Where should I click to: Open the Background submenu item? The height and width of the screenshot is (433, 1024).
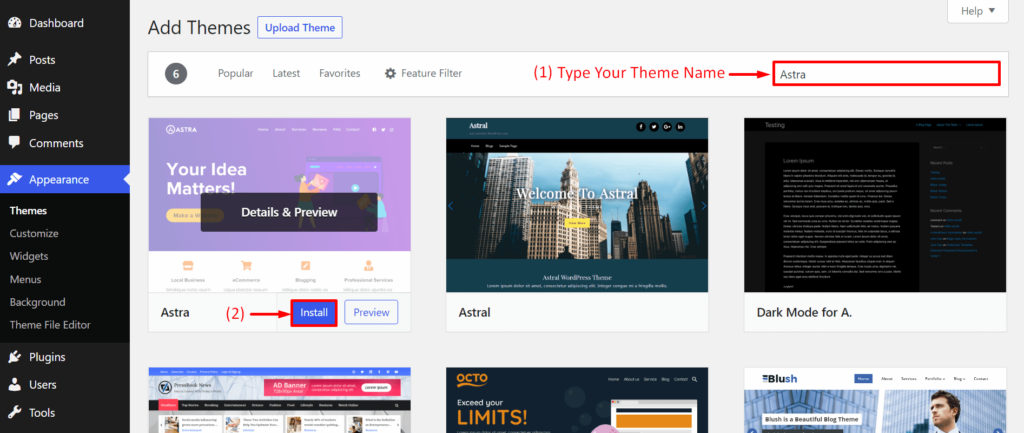pyautogui.click(x=37, y=302)
